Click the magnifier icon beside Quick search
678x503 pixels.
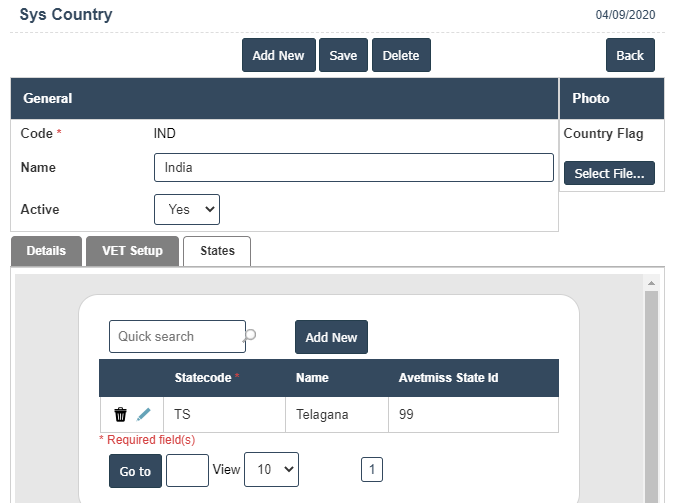(250, 336)
